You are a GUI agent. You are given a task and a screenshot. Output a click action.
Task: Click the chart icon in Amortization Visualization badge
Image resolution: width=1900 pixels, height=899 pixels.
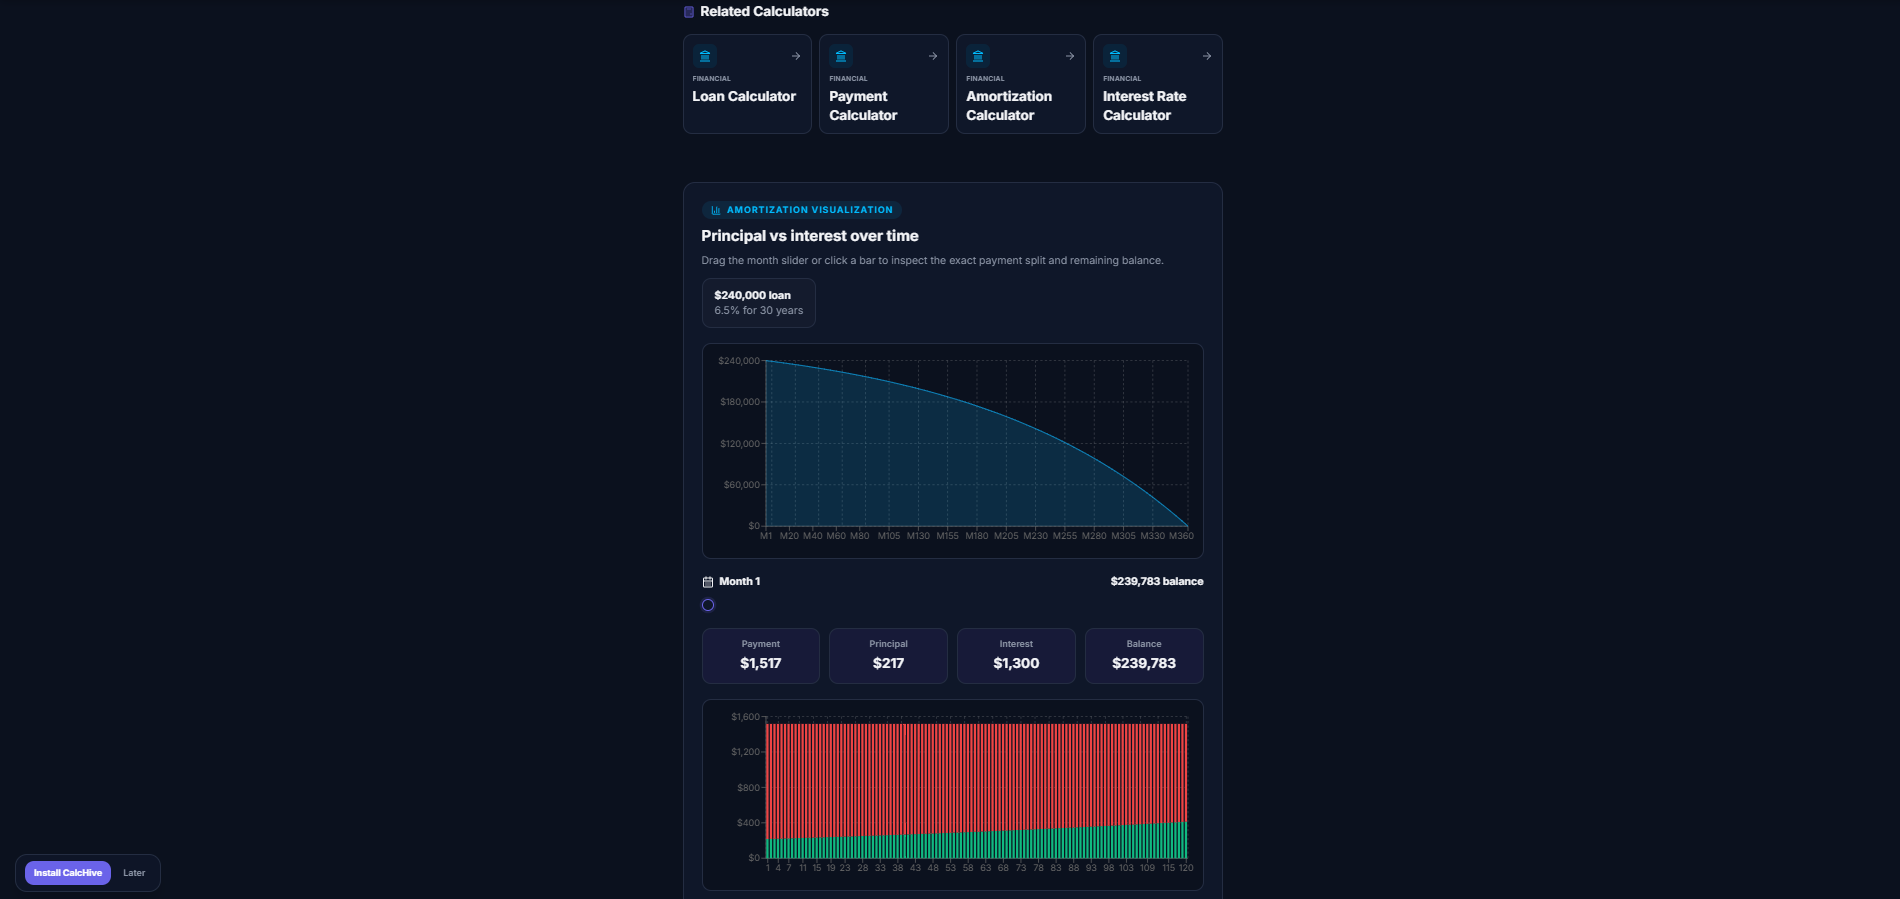click(716, 210)
